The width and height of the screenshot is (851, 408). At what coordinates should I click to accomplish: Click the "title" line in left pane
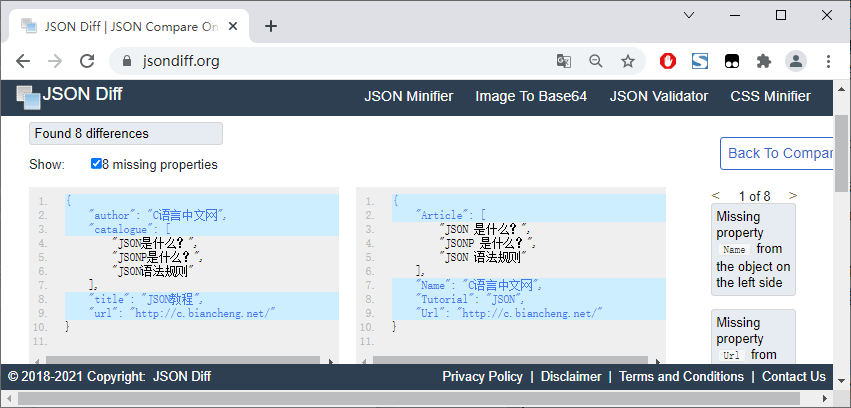coord(202,299)
